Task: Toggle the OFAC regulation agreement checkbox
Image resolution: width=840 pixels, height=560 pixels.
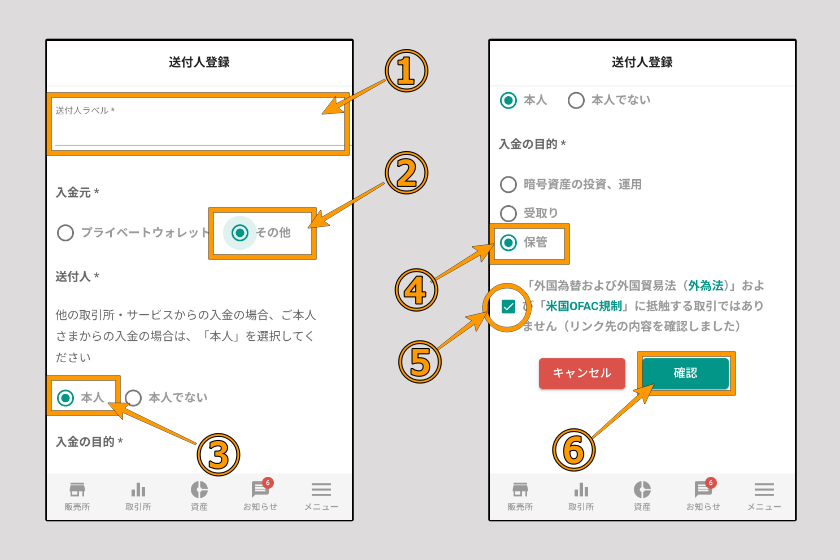Action: (x=508, y=307)
